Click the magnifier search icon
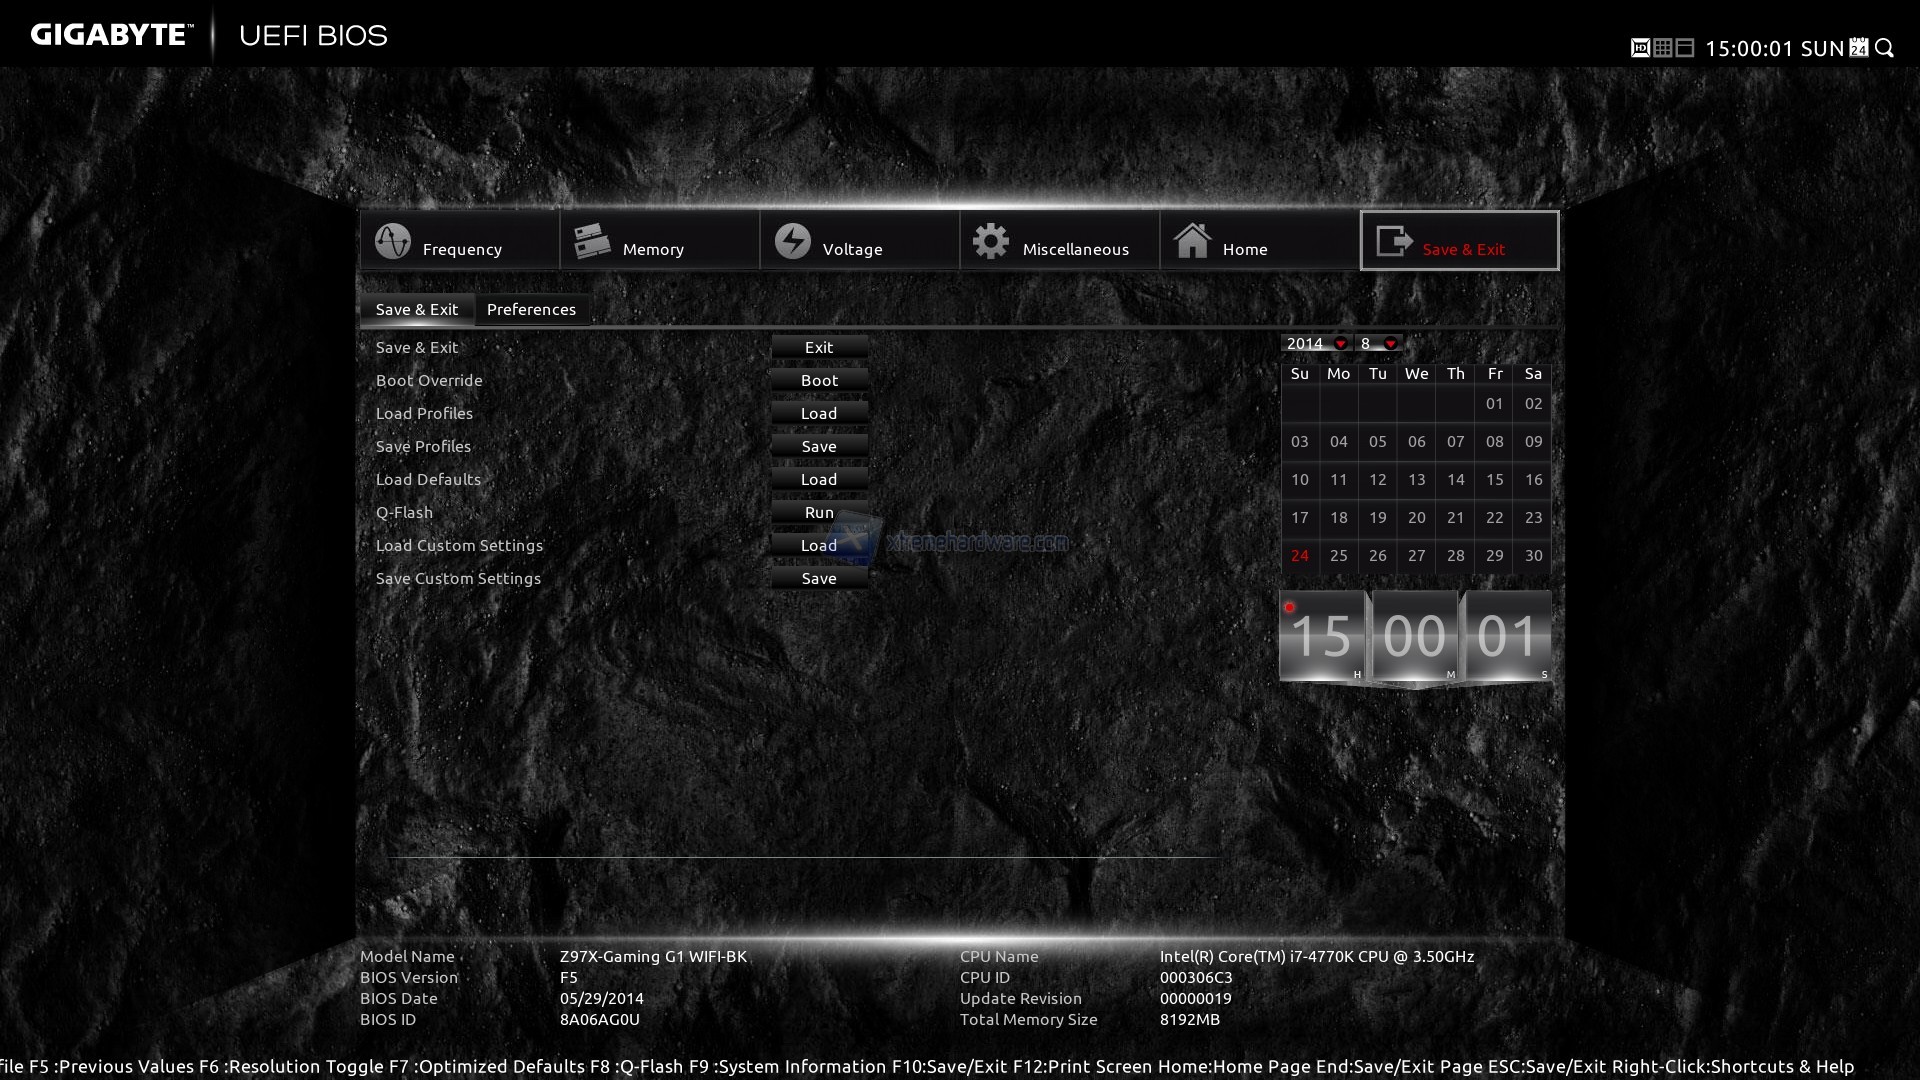1920x1080 pixels. tap(1884, 48)
